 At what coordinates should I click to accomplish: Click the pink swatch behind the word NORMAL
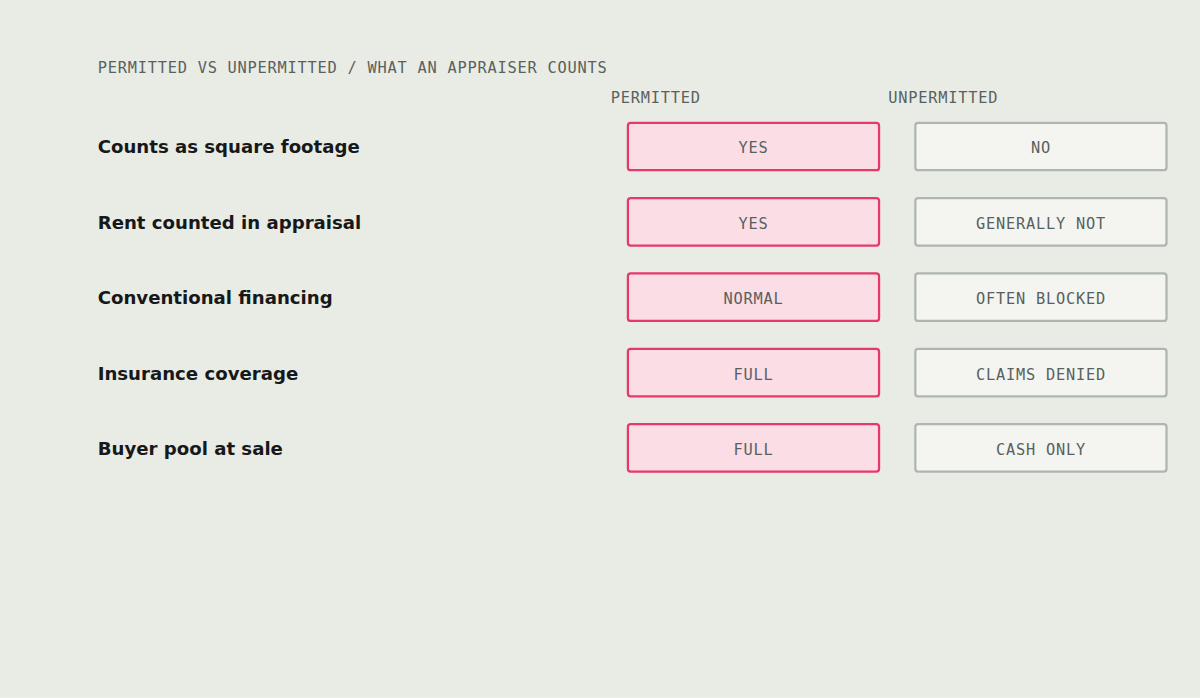pos(753,297)
